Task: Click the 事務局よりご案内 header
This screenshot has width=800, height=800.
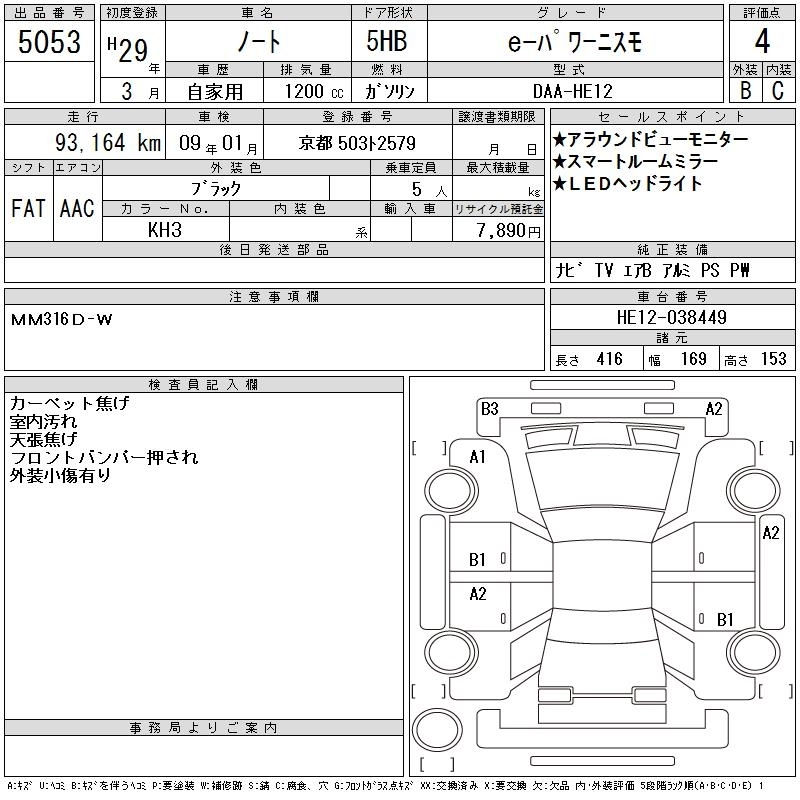Action: 203,728
